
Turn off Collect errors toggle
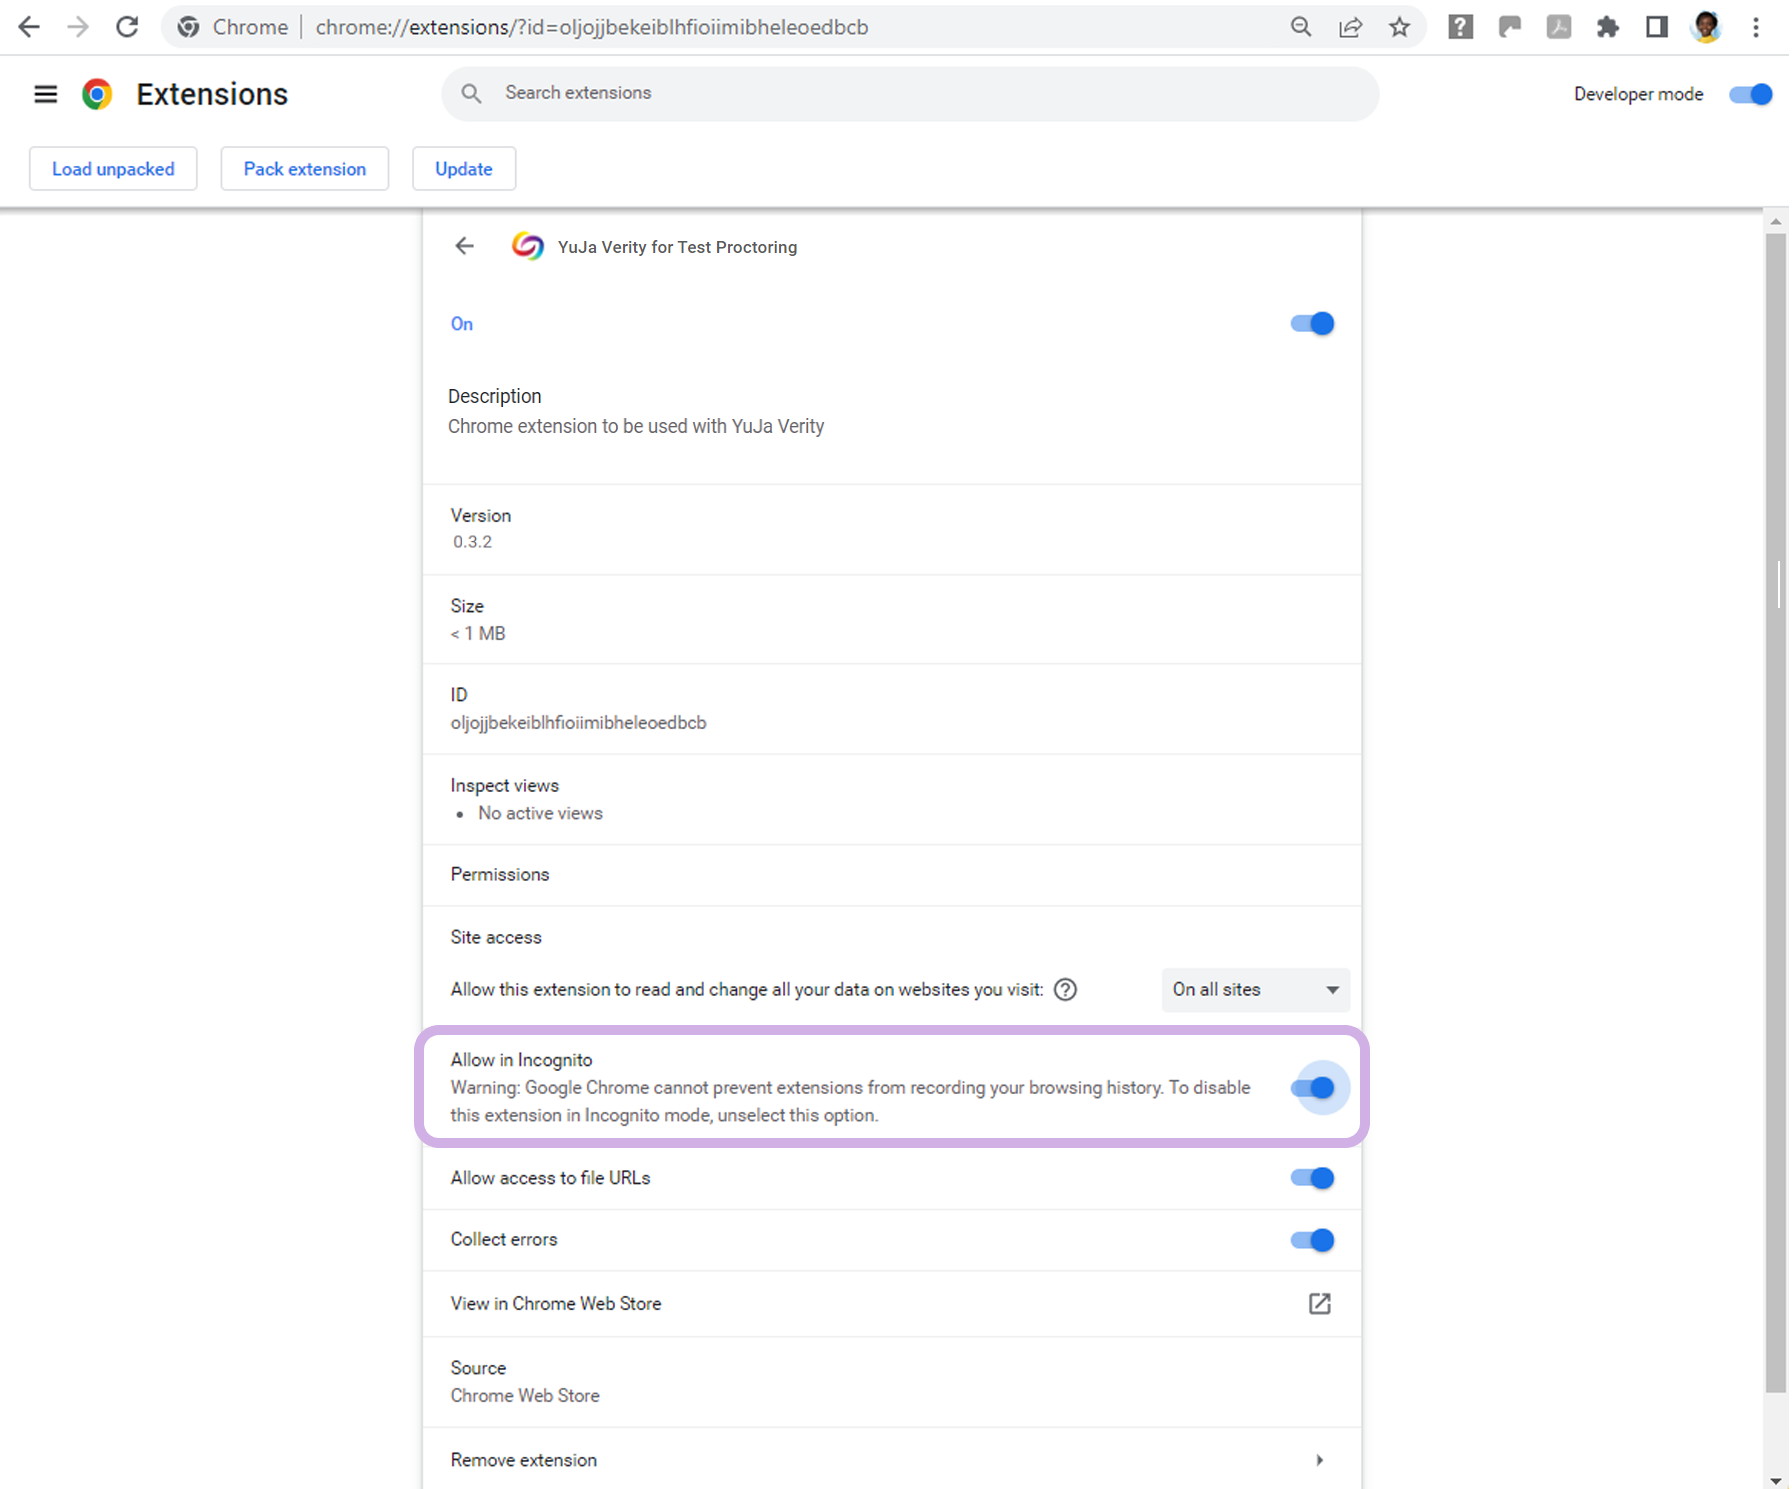[x=1312, y=1240]
